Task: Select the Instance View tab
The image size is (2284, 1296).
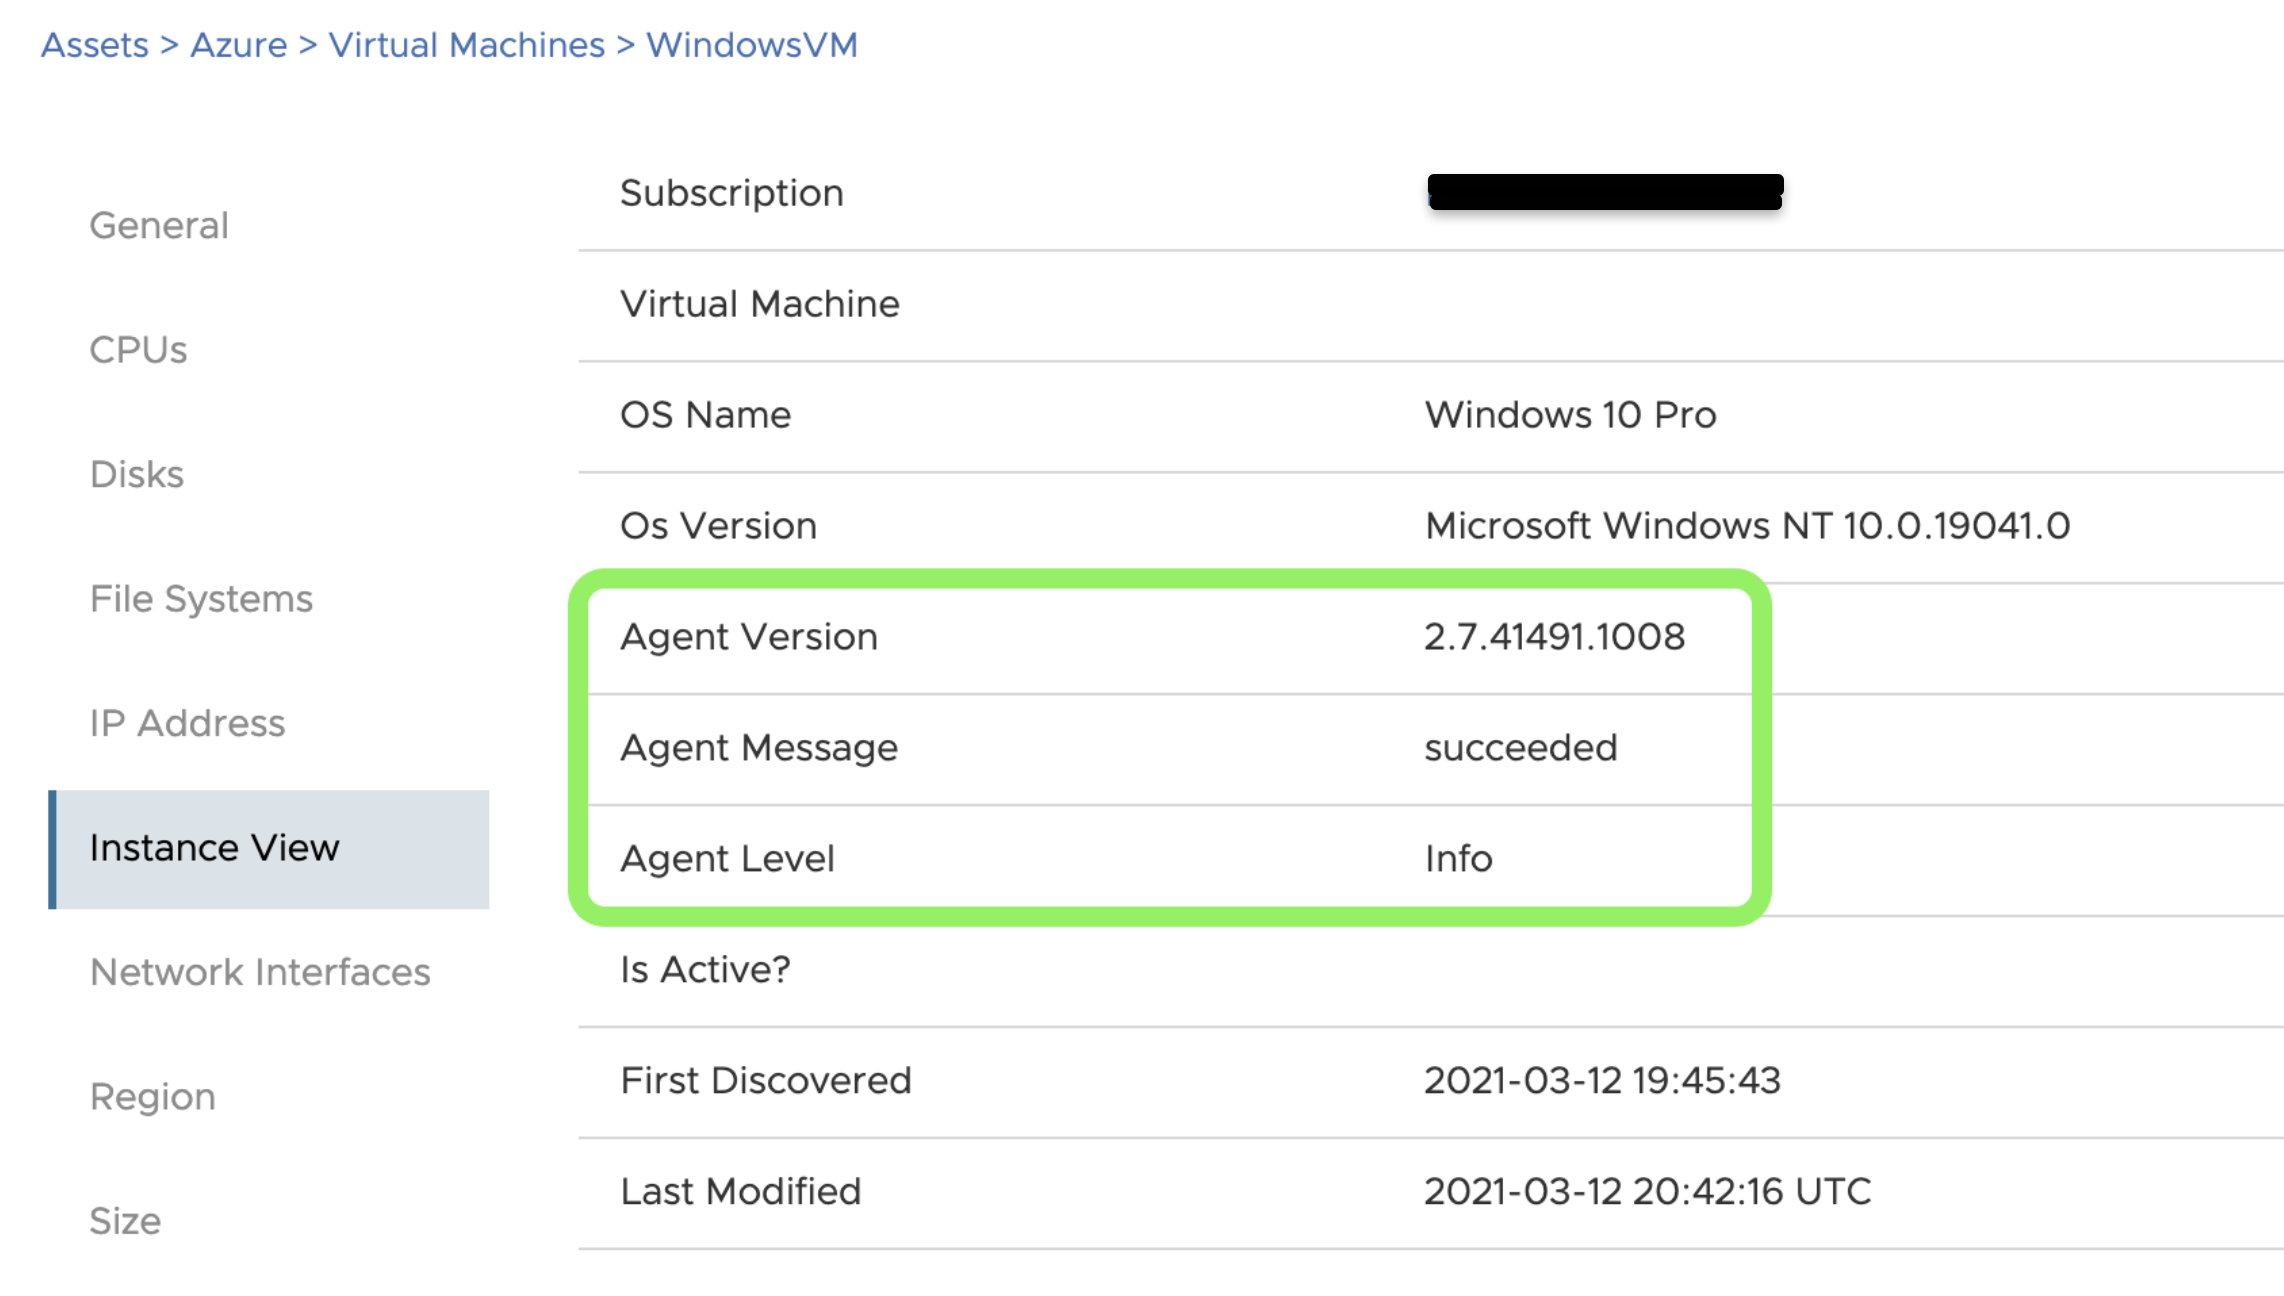Action: [x=214, y=848]
